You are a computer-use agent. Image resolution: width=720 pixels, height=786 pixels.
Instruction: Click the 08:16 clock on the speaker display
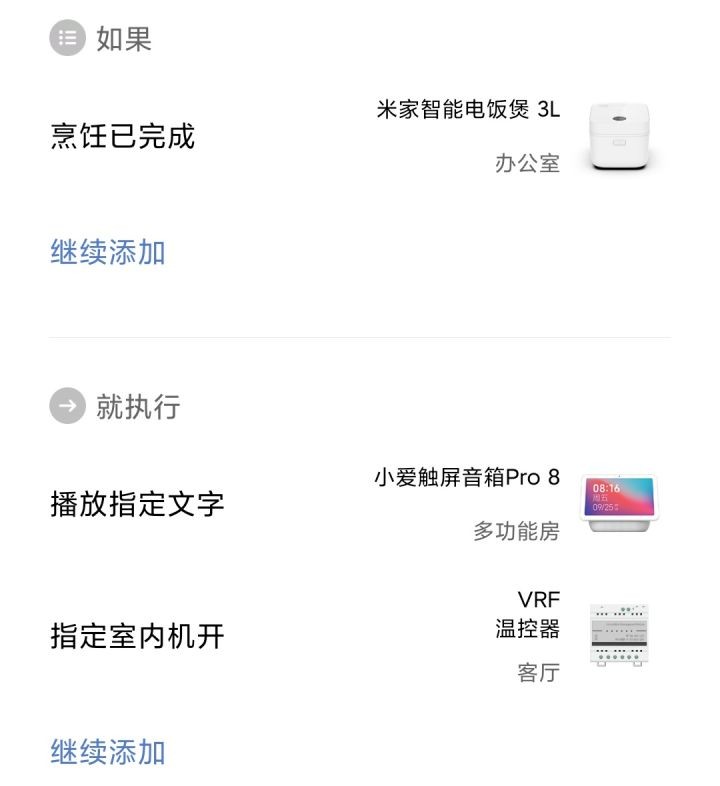[x=606, y=488]
